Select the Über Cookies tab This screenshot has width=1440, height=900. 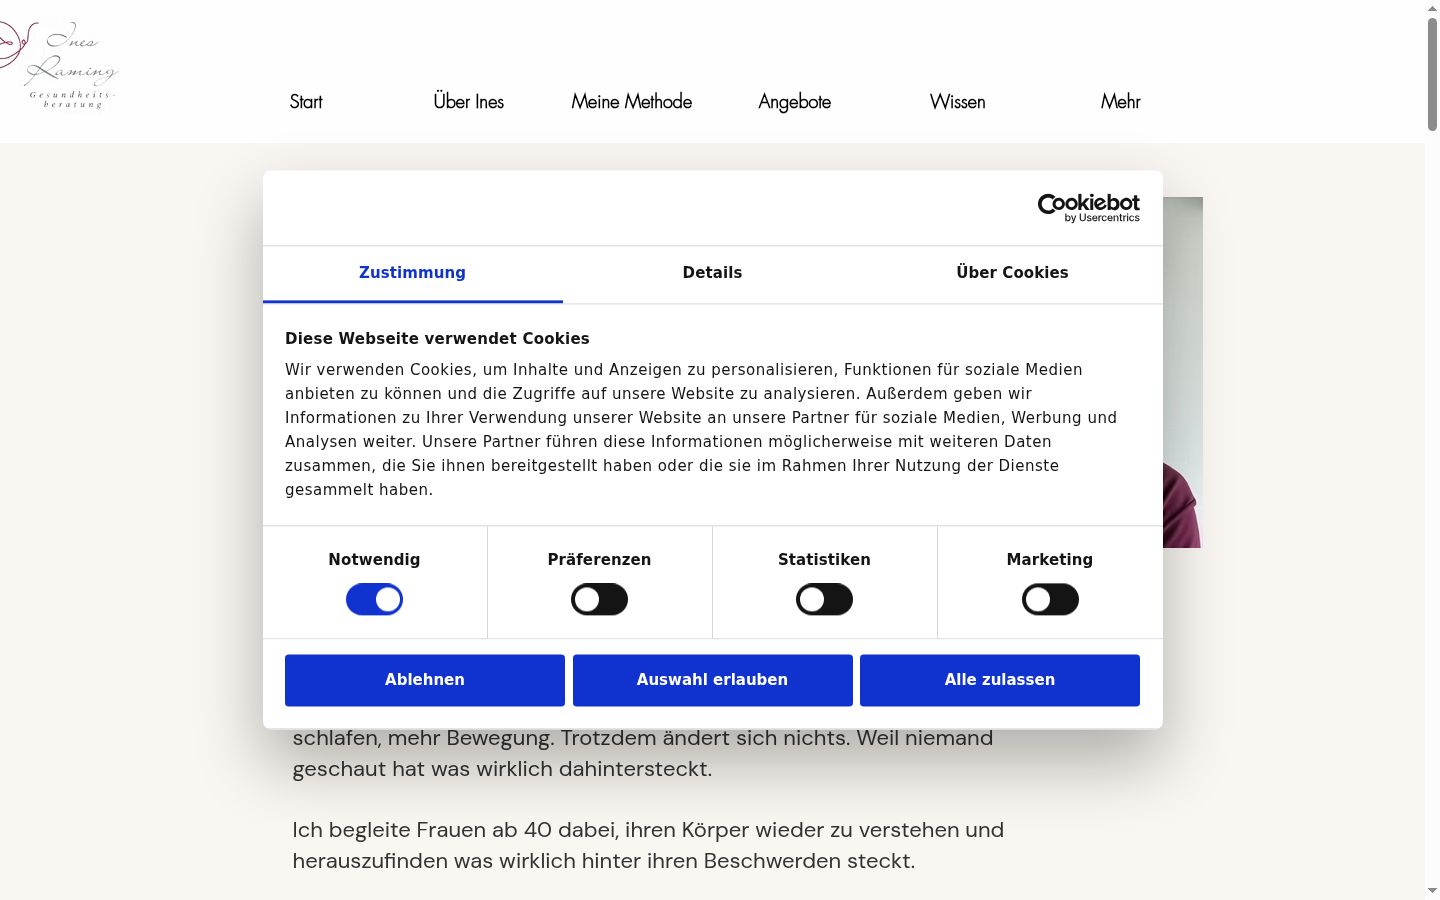[x=1012, y=273]
